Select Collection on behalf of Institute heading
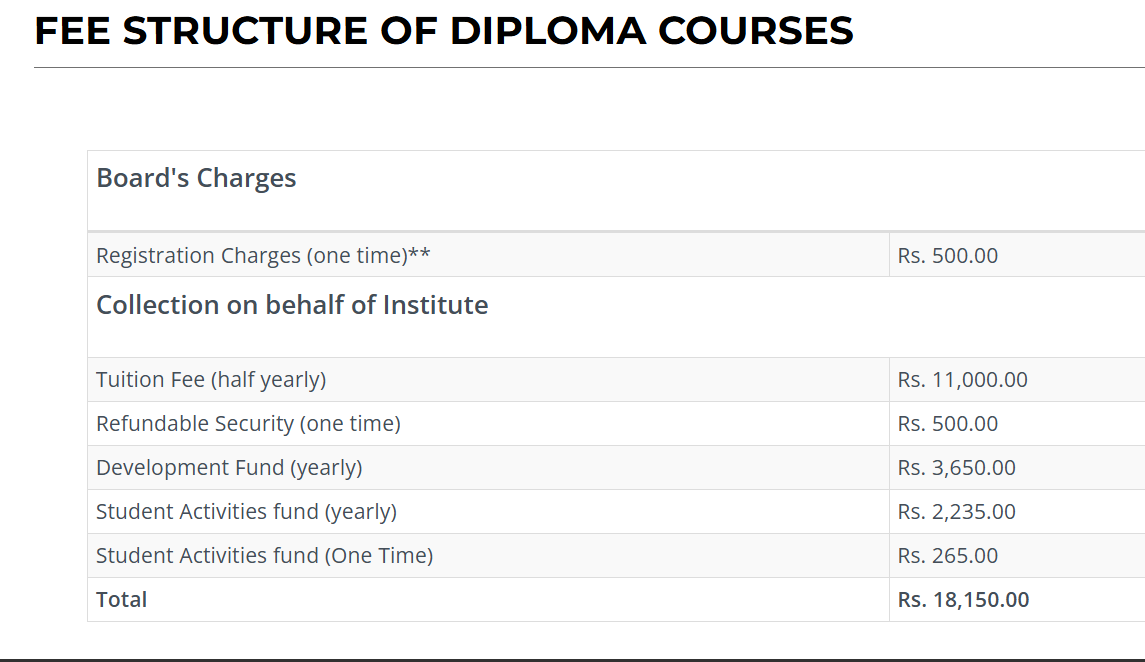 [292, 305]
